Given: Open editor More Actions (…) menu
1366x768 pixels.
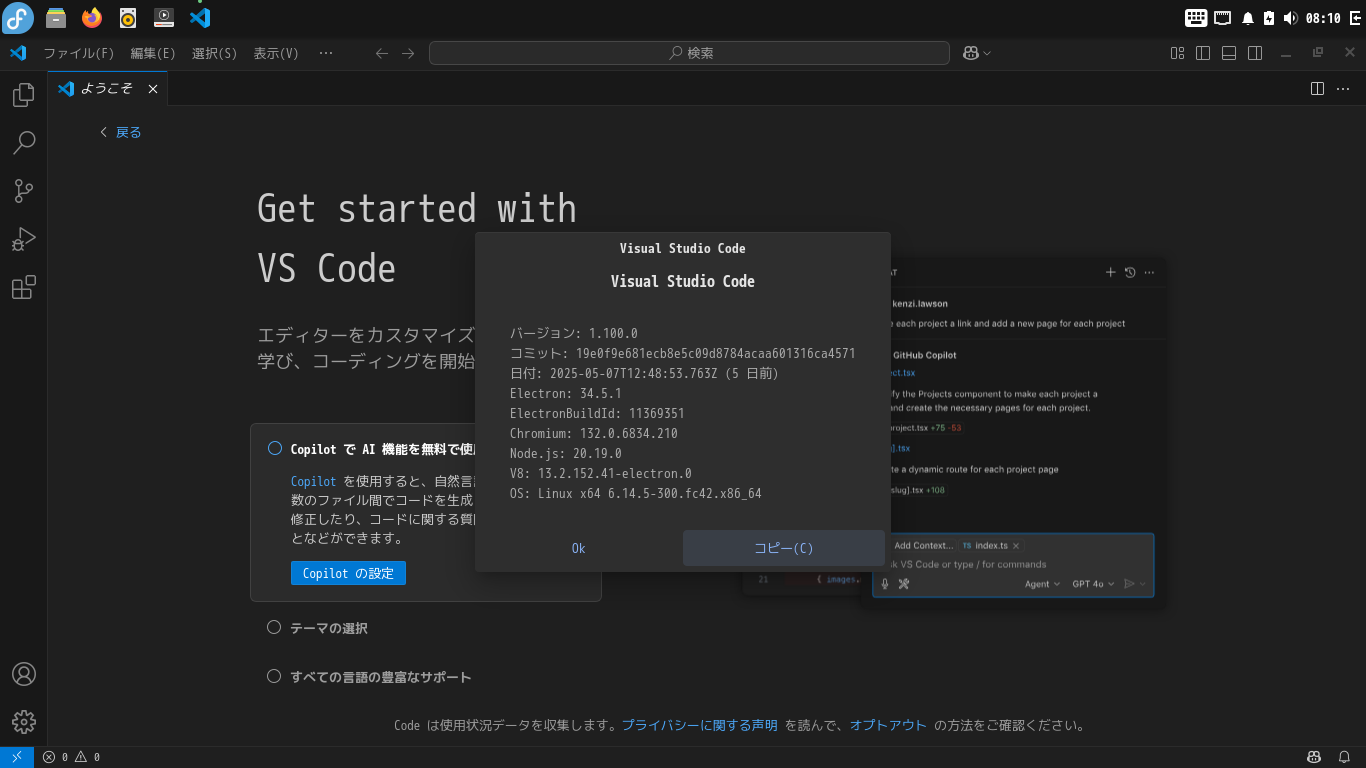Looking at the screenshot, I should 1344,89.
